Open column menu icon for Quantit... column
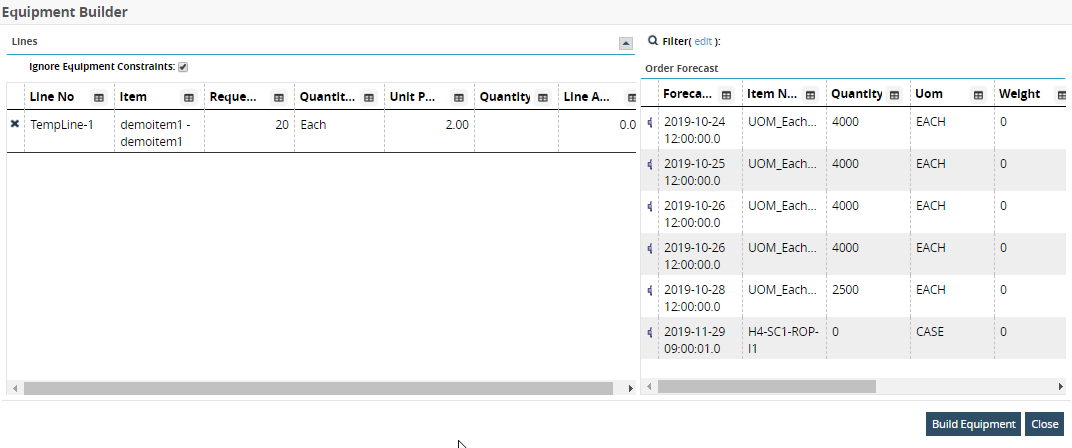1072x448 pixels. [368, 98]
